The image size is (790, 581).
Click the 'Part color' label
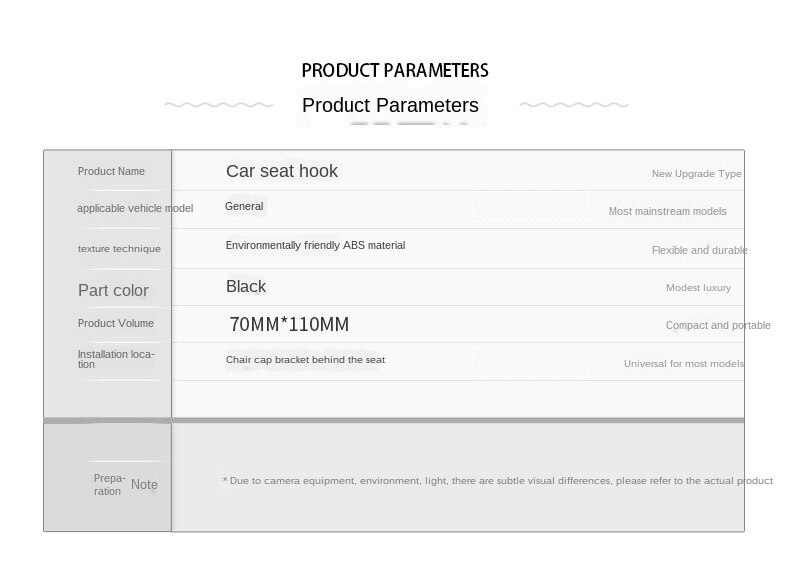[113, 290]
